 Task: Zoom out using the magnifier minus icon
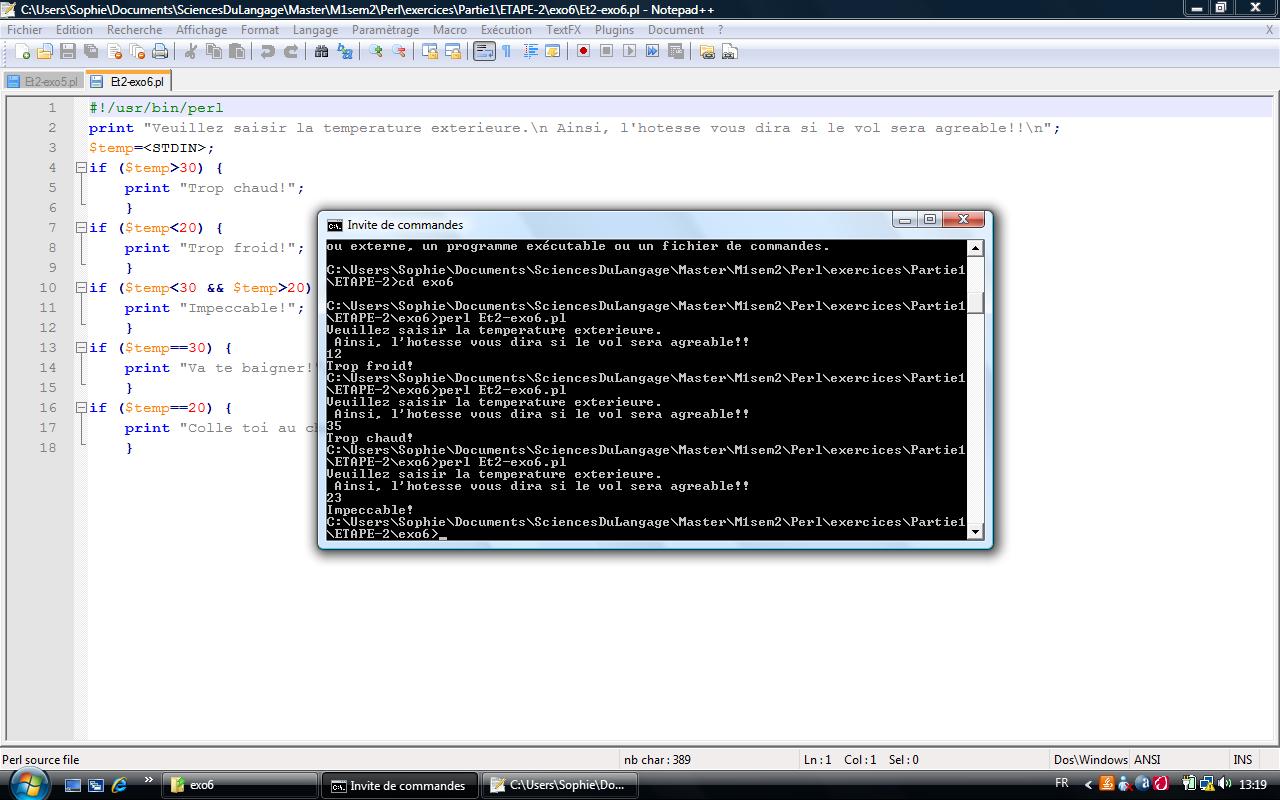399,52
